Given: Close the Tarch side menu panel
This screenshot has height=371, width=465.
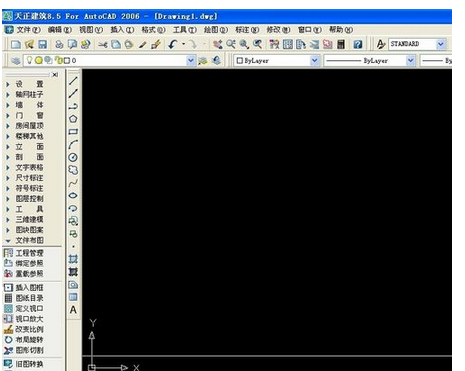Looking at the screenshot, I should tap(55, 75).
